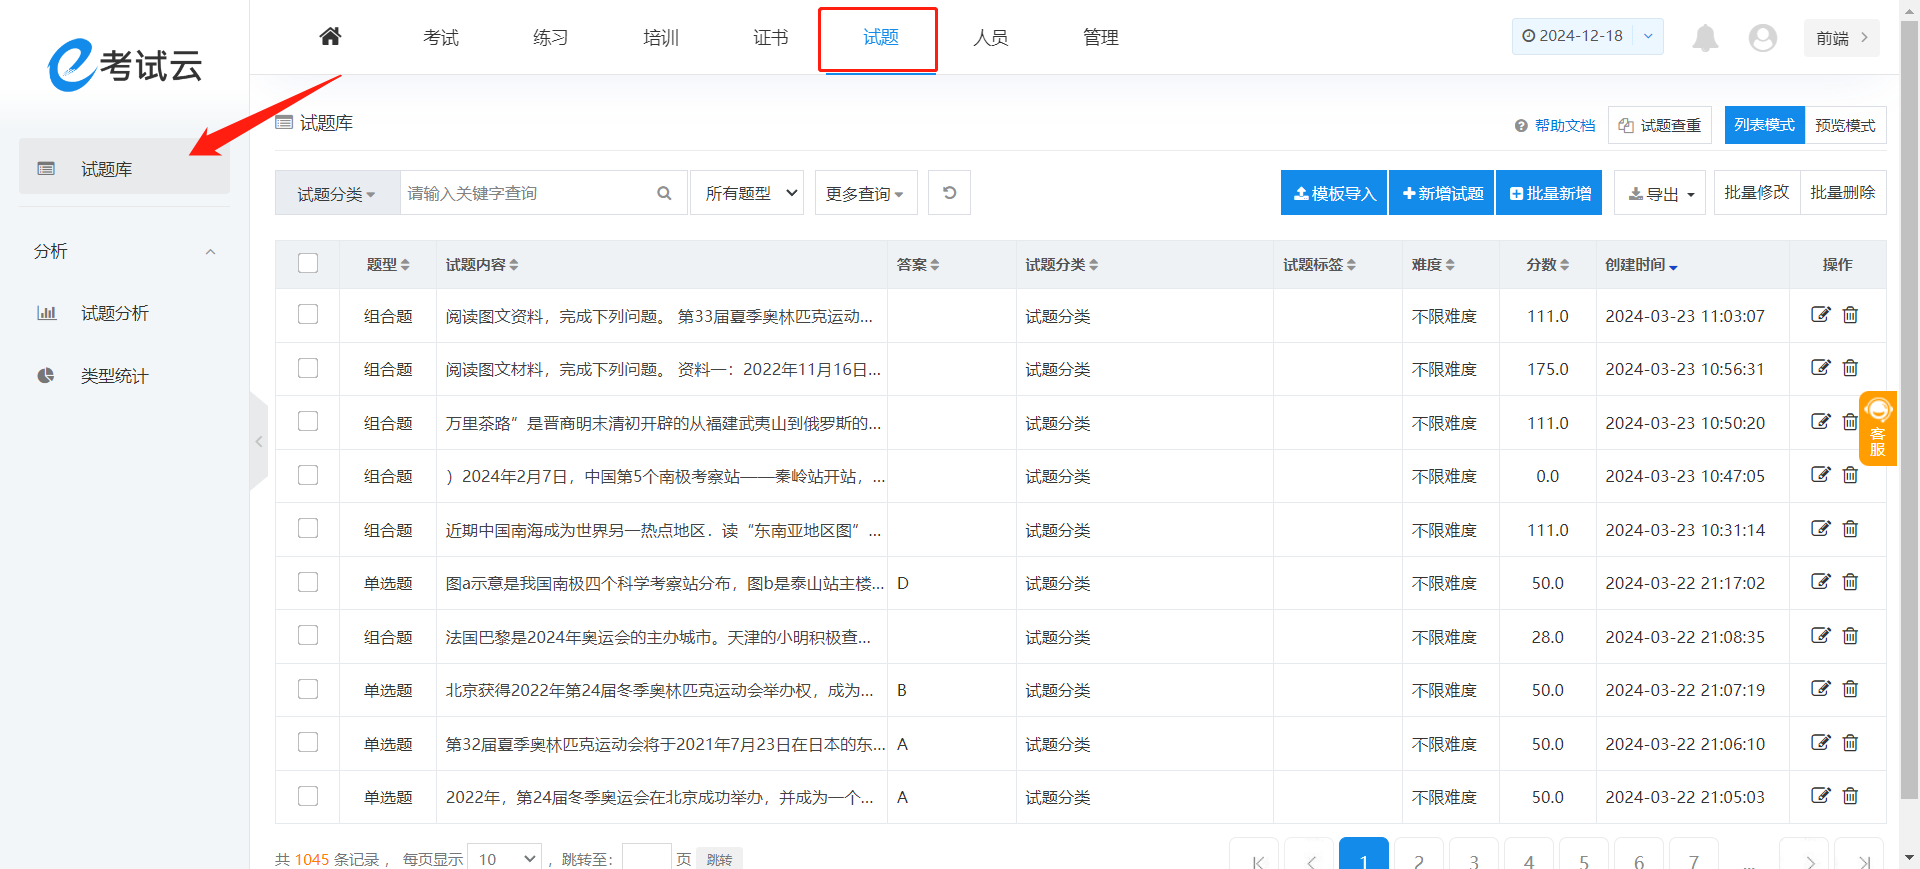Click the 新增试题 button
The image size is (1920, 869).
(1442, 193)
